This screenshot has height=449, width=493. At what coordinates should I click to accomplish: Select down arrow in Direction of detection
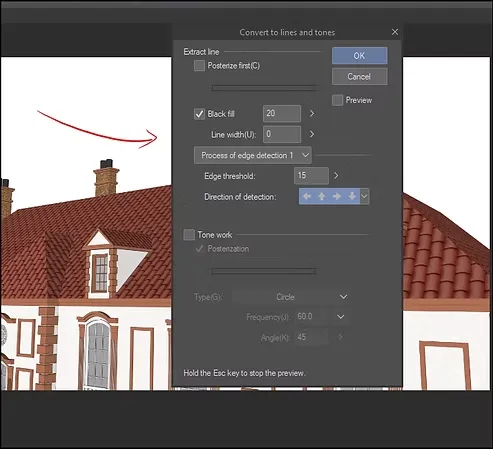point(352,196)
